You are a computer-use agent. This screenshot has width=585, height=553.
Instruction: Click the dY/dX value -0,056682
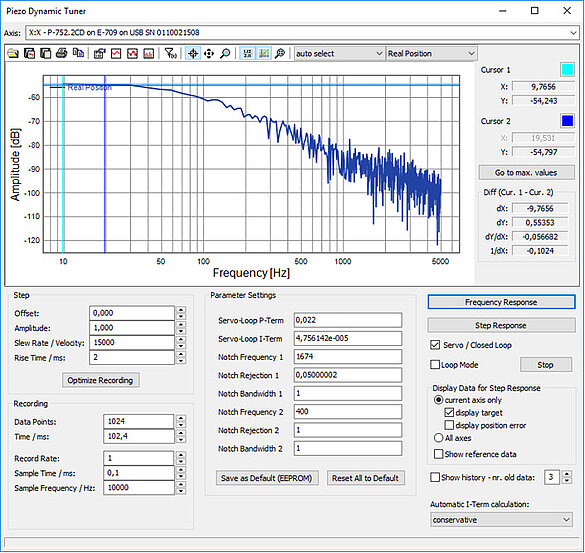[540, 237]
